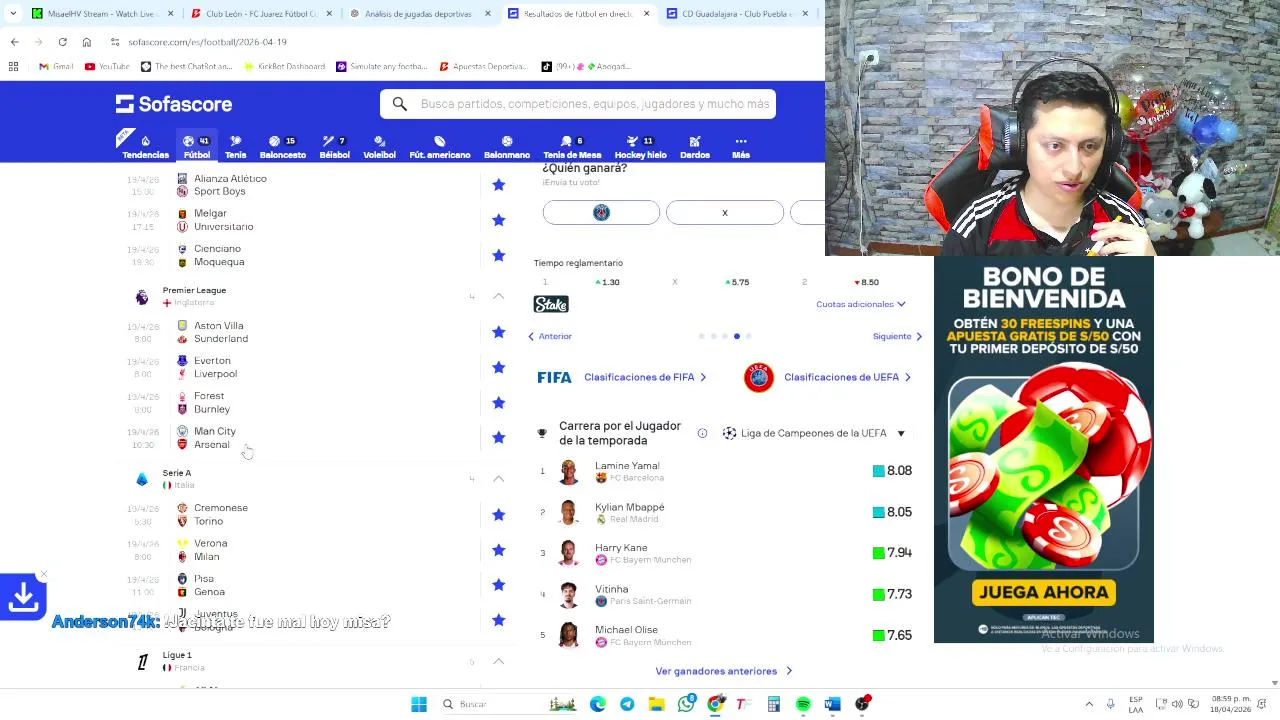Select the Tenis sport icon
The width and height of the screenshot is (1280, 720).
click(236, 146)
